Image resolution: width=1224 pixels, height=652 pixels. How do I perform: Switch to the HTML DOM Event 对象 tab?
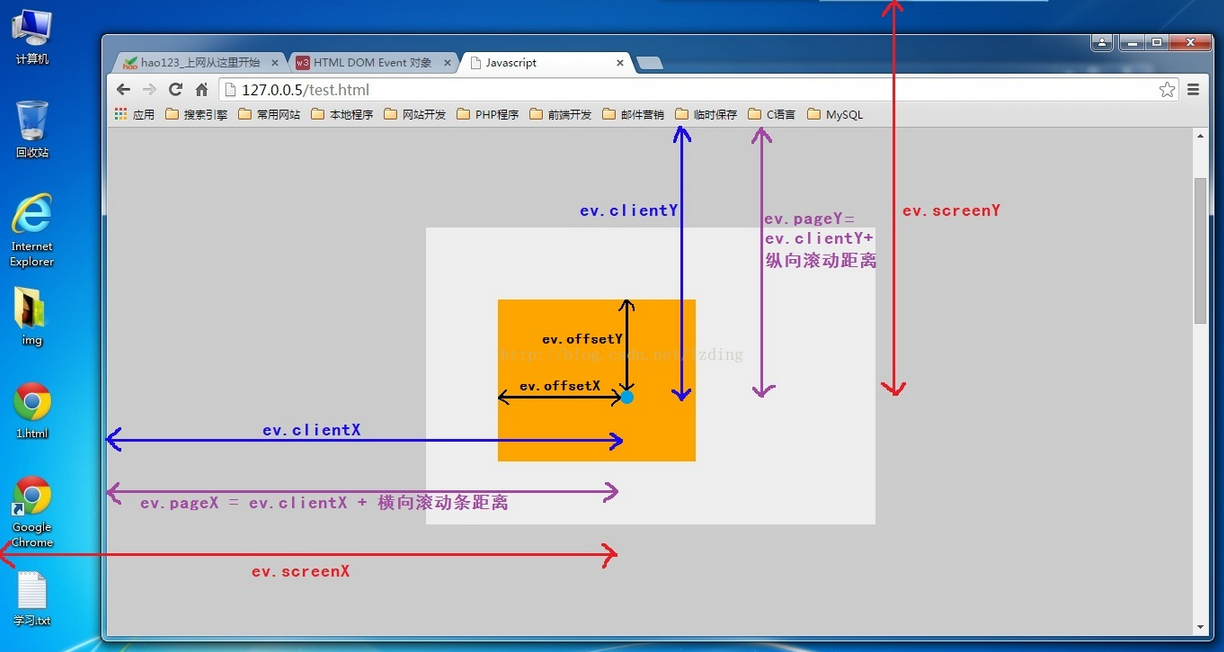[x=370, y=62]
